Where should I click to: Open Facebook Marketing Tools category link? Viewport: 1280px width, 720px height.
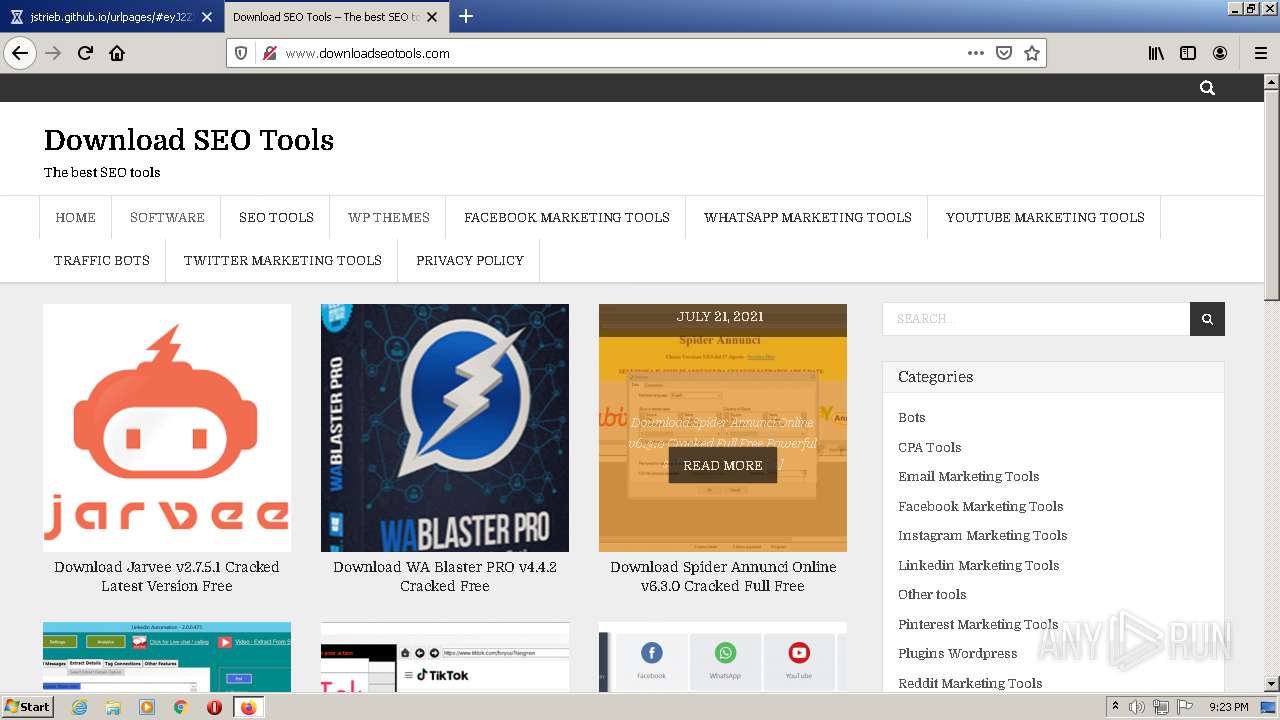point(981,506)
